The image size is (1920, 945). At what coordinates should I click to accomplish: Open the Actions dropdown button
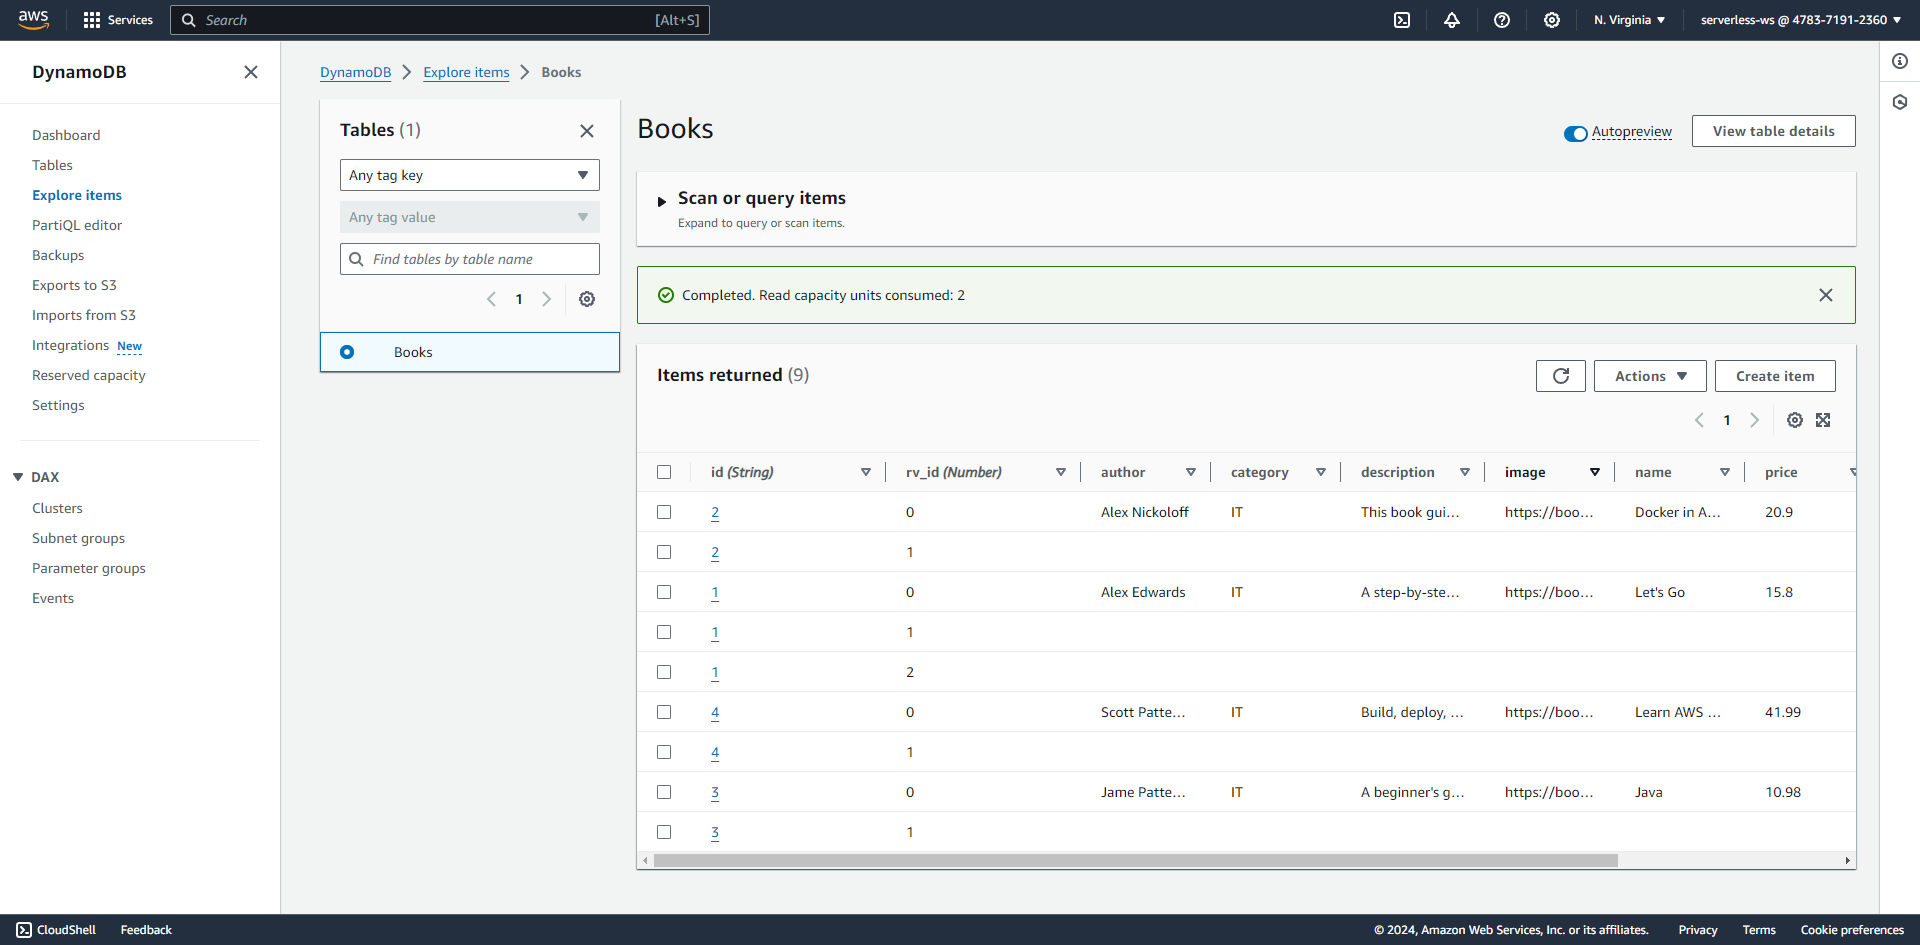(x=1650, y=376)
